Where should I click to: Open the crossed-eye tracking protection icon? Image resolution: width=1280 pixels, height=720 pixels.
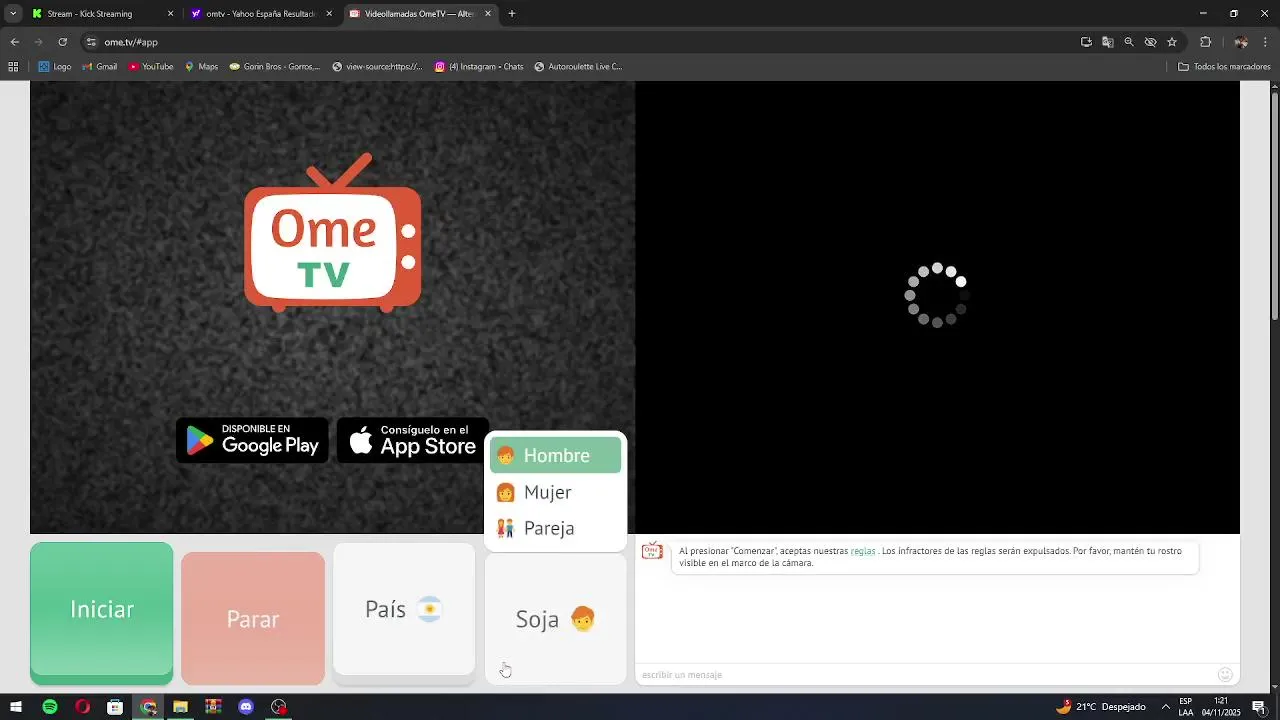pos(1150,42)
